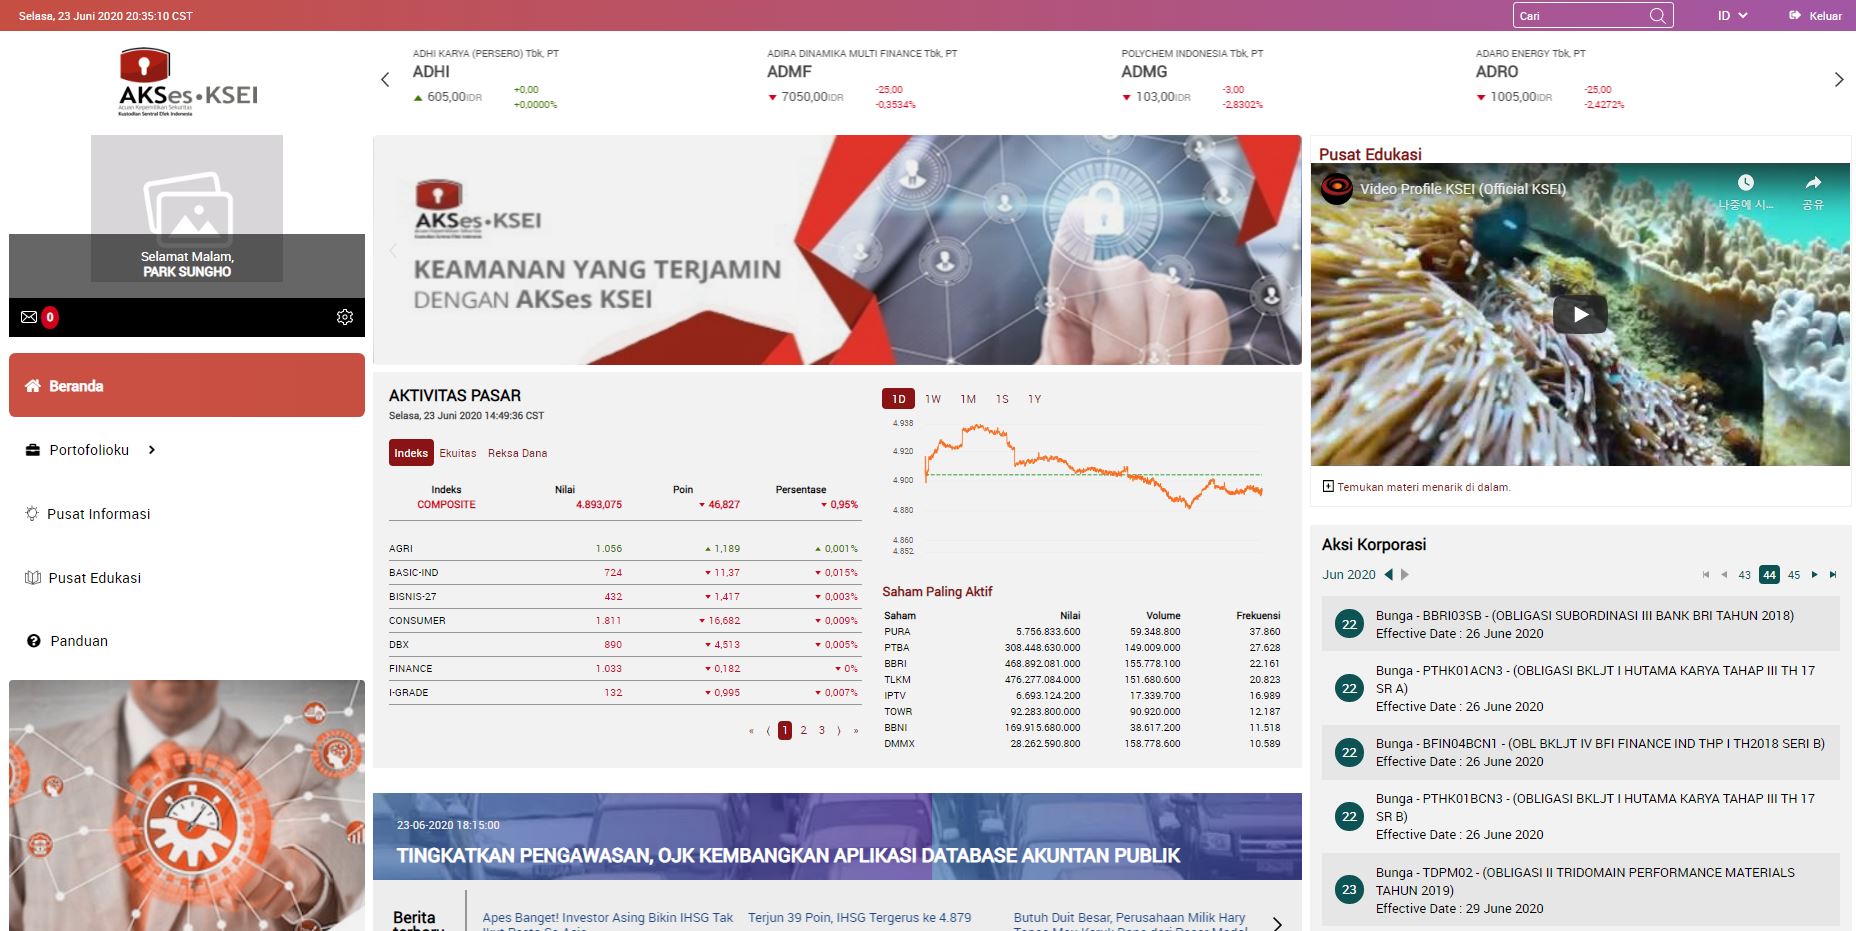The height and width of the screenshot is (931, 1856).
Task: Open Panduan help menu
Action: pos(67,641)
